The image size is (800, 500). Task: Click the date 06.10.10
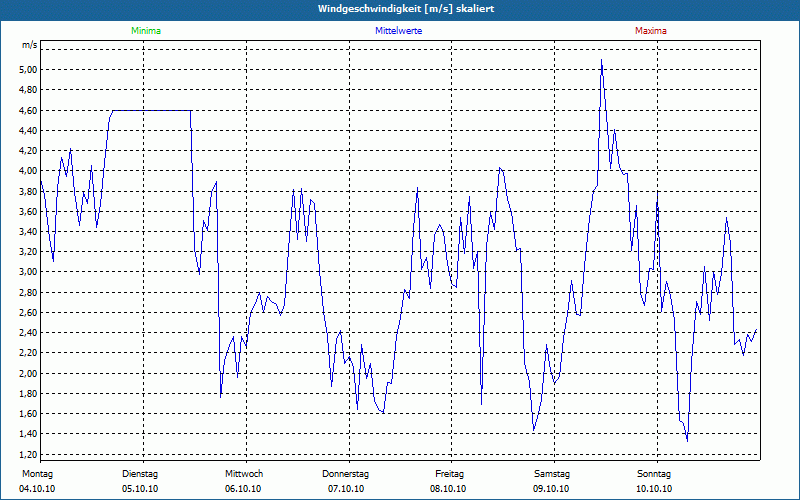(243, 489)
